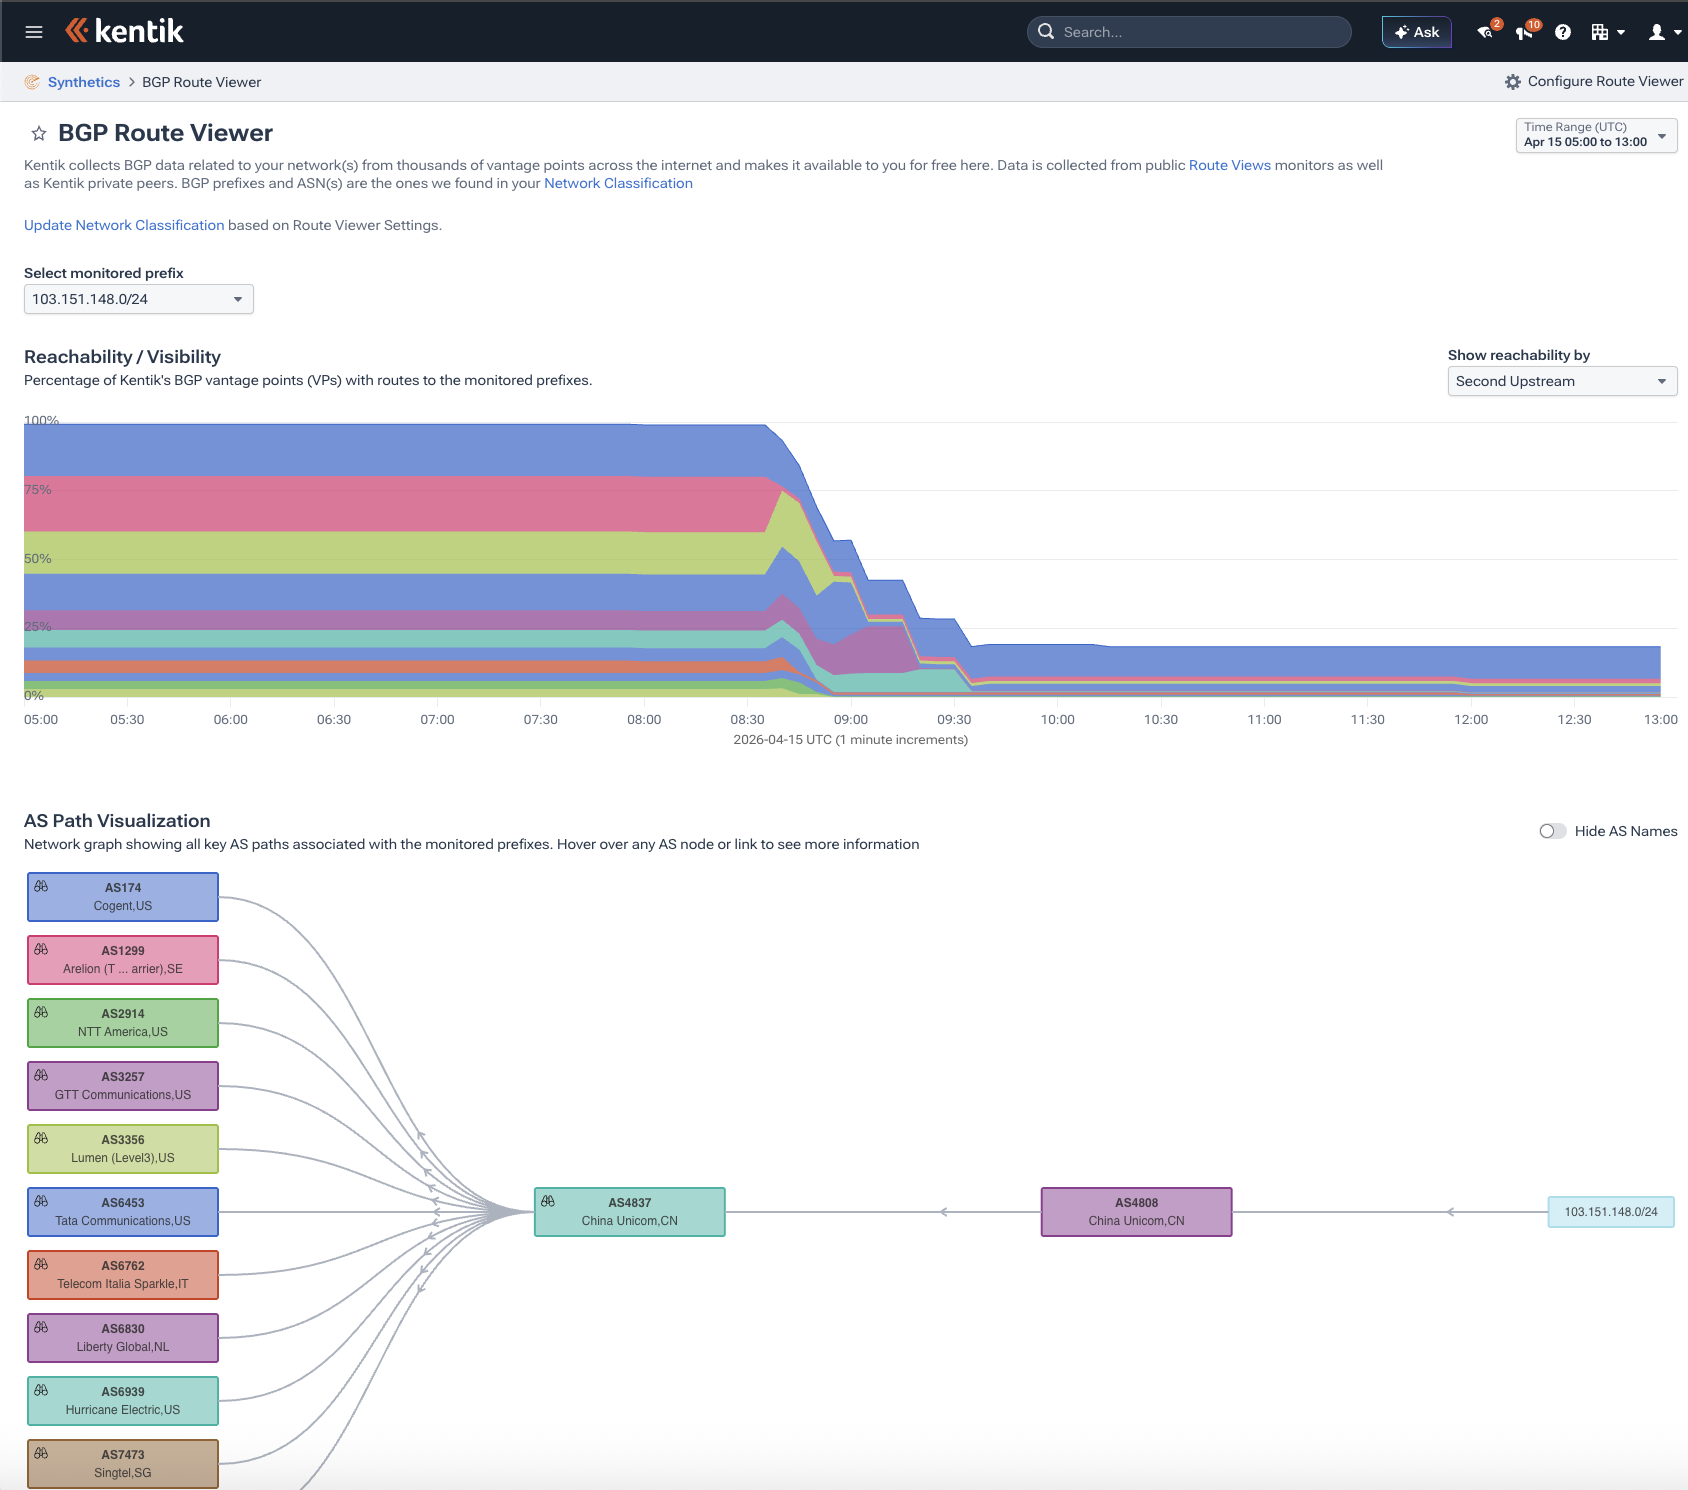
Task: Select the AS7473 Singtel node
Action: point(123,1464)
